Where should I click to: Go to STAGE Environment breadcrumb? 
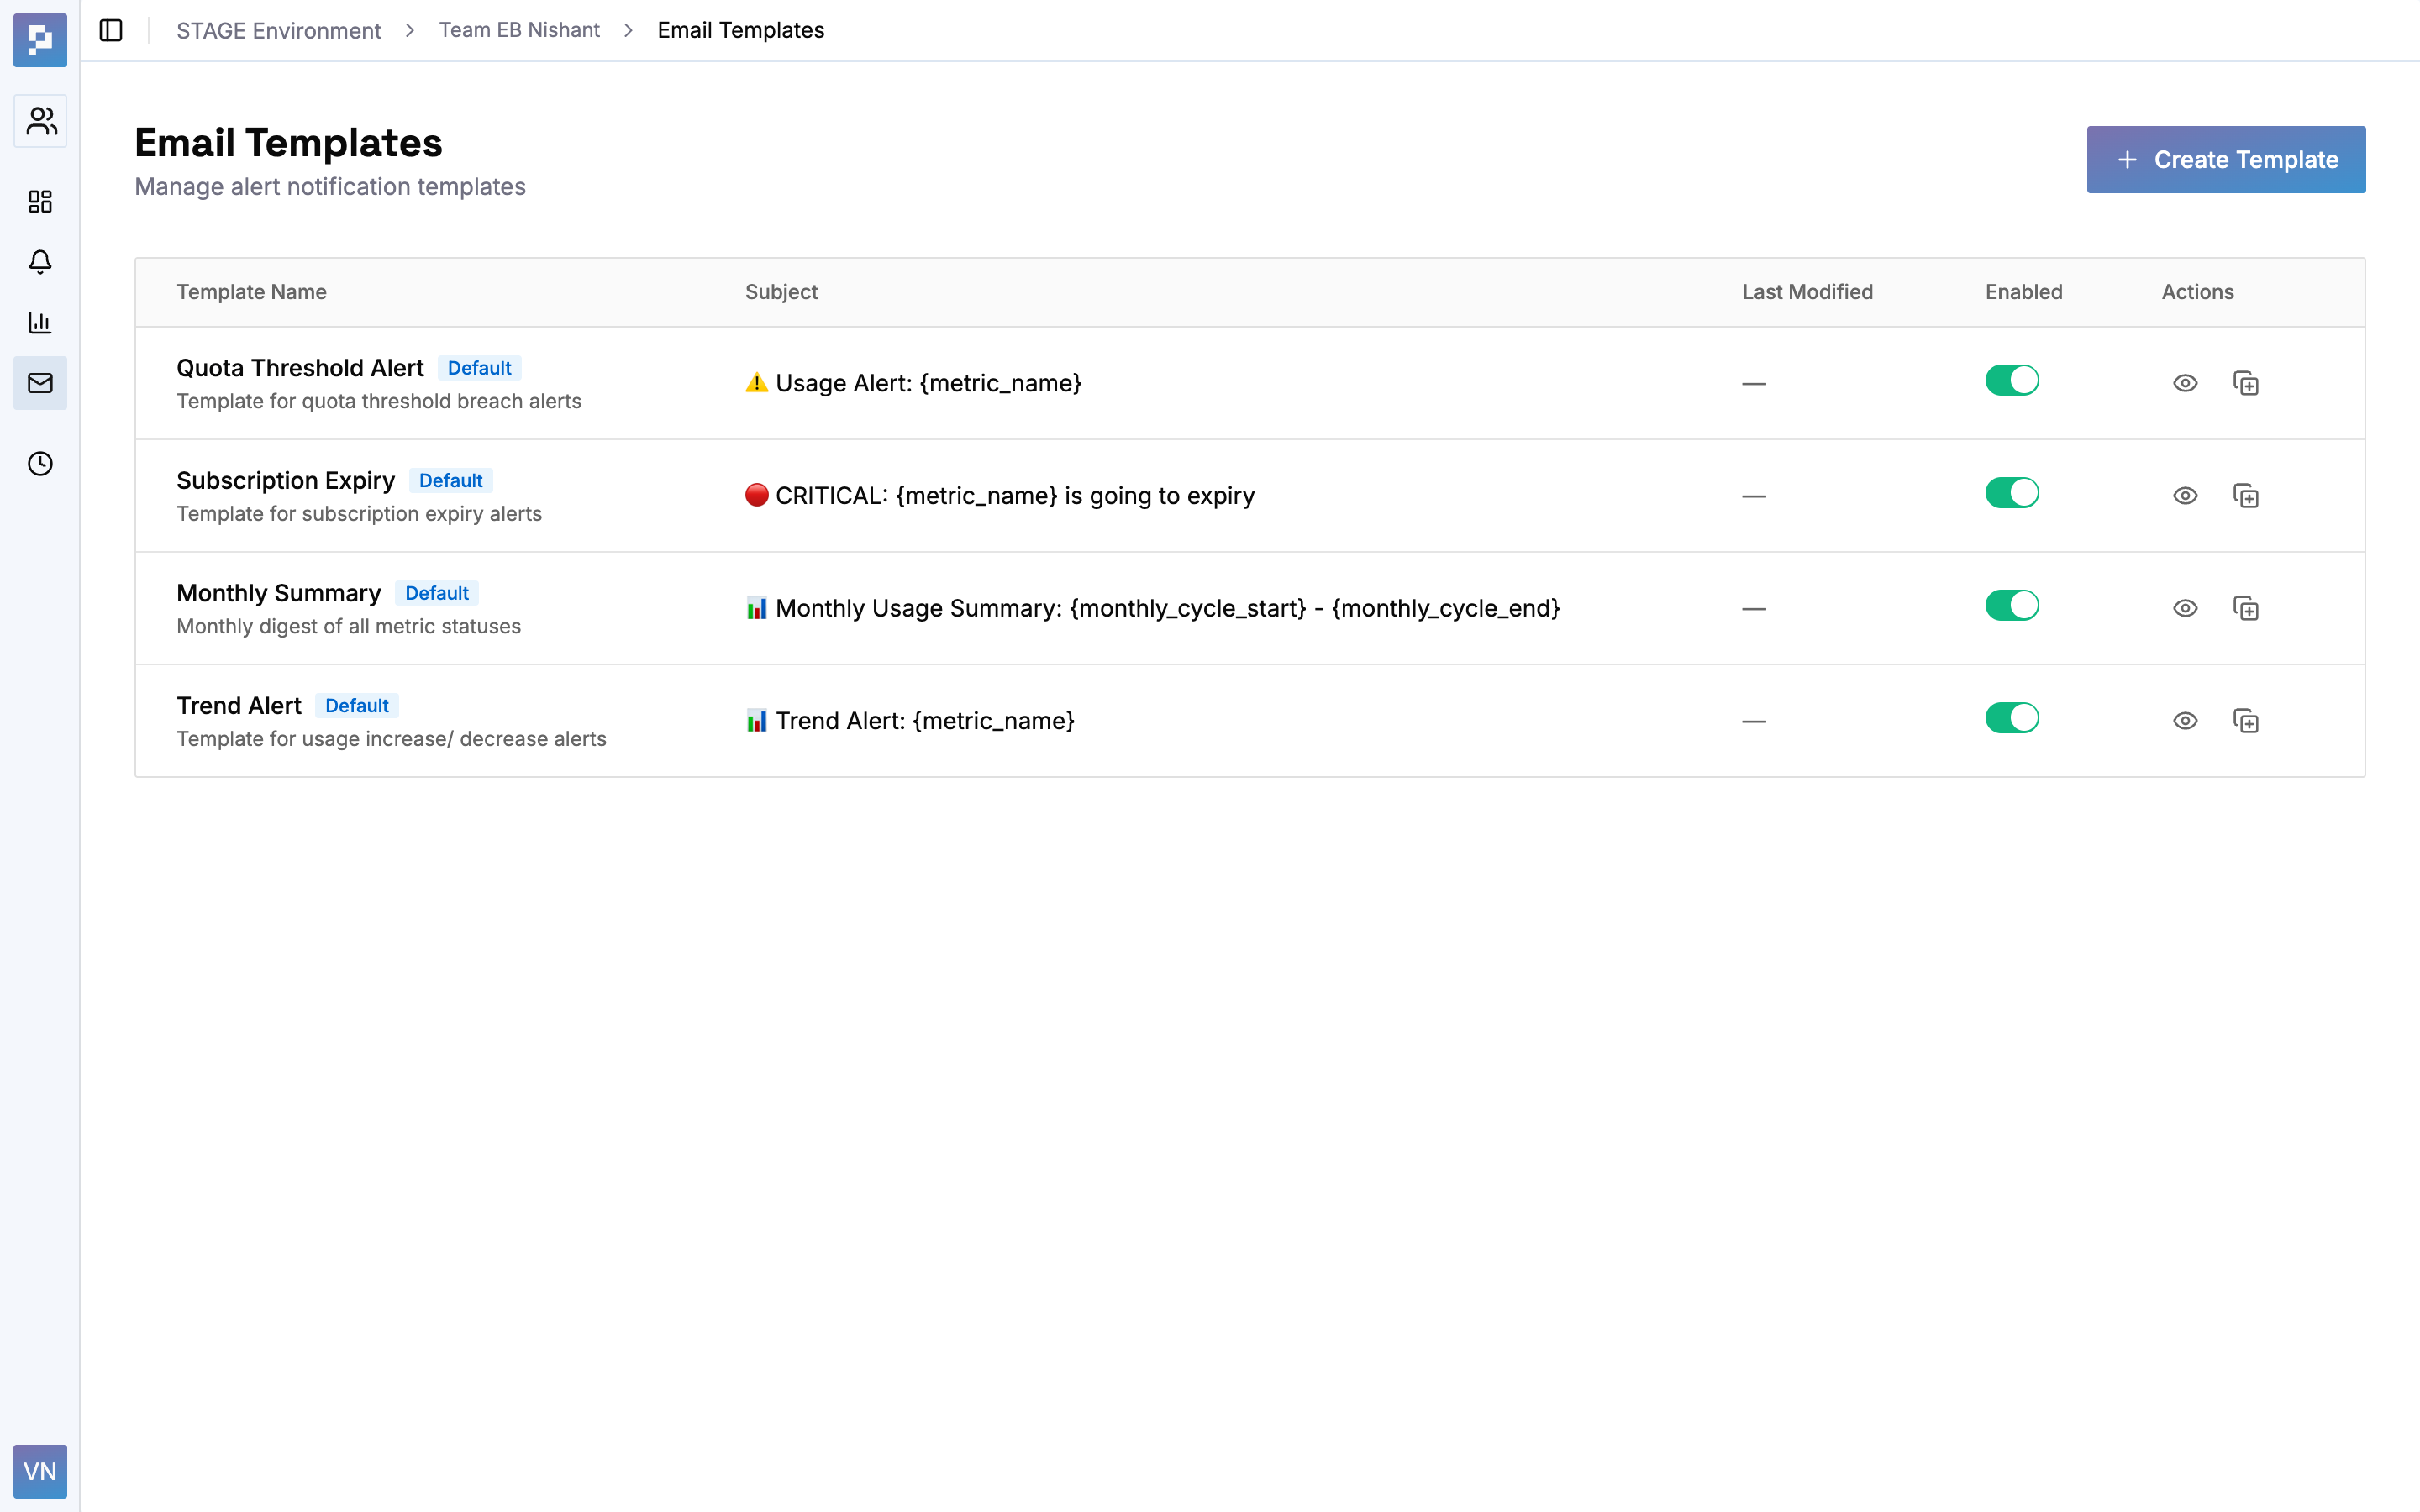pyautogui.click(x=278, y=30)
